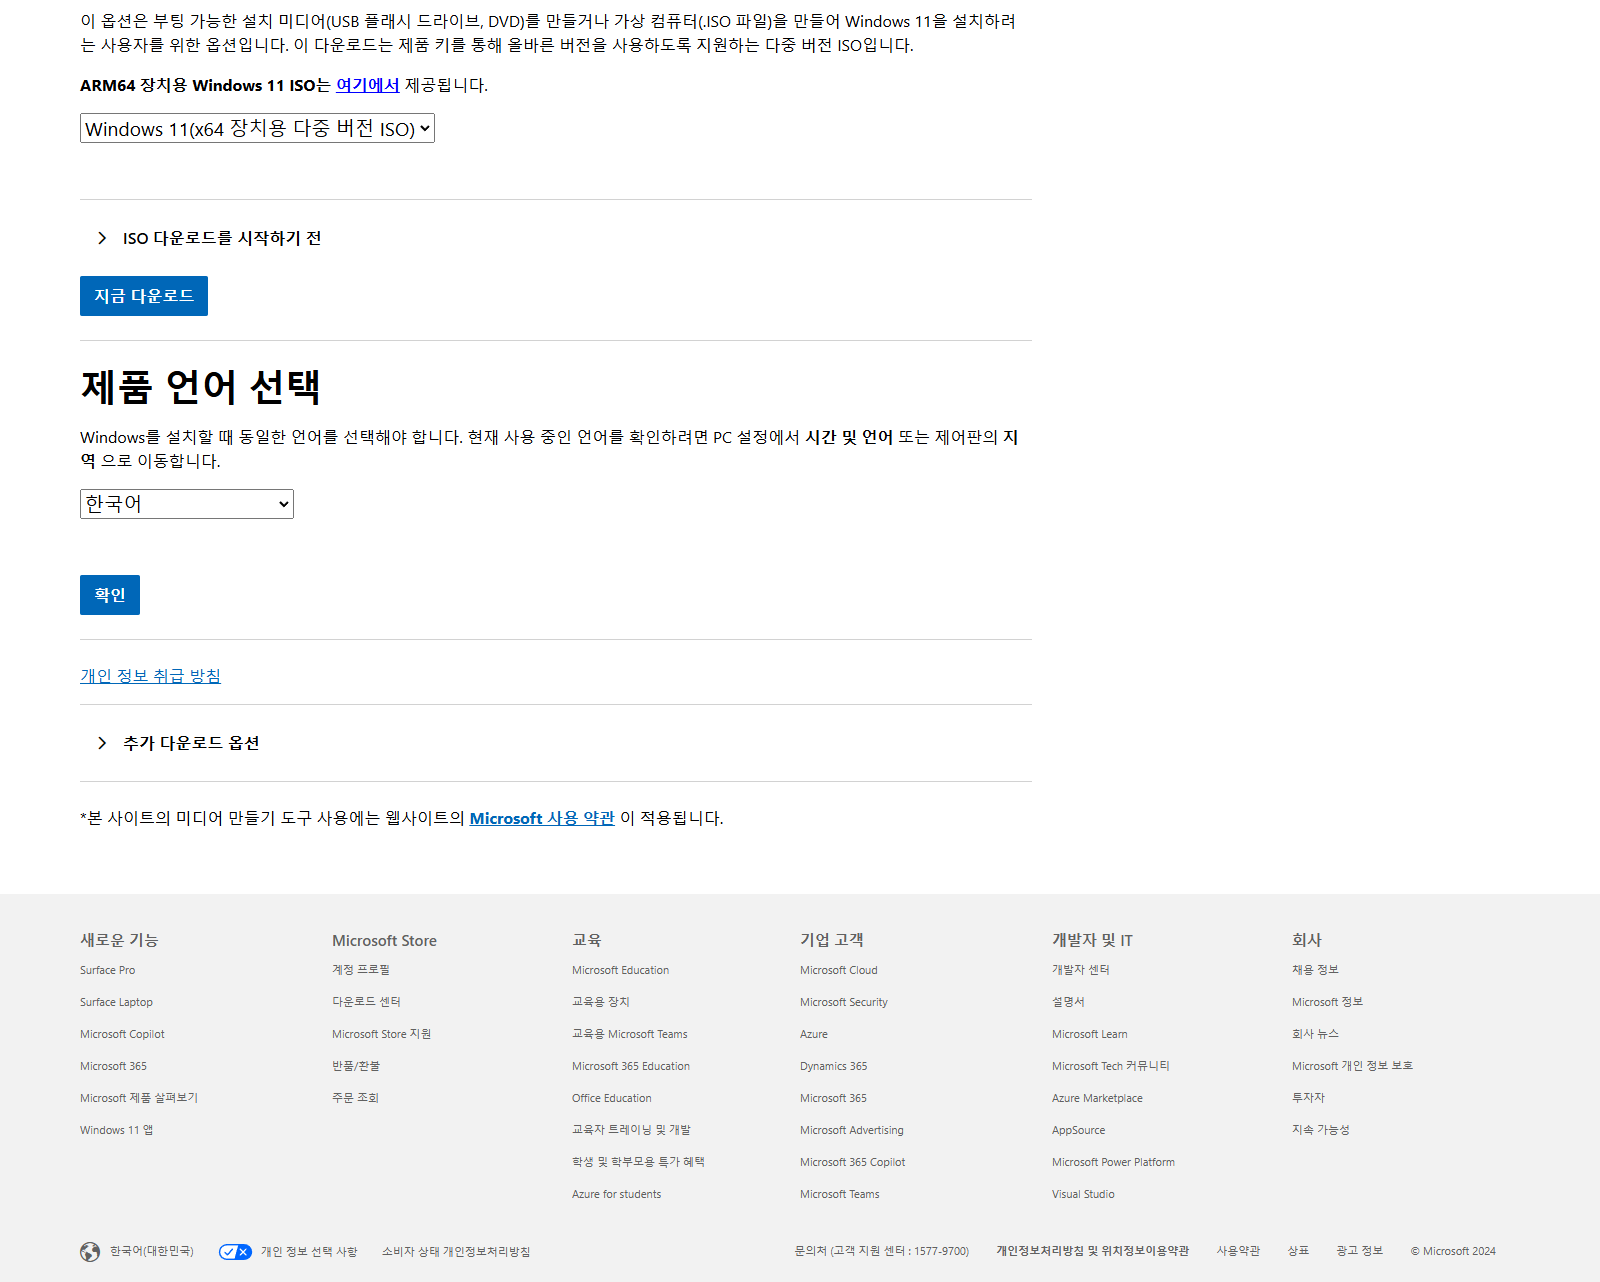Image resolution: width=1600 pixels, height=1282 pixels.
Task: Open 'Azure Marketplace' link
Action: coord(1097,1098)
